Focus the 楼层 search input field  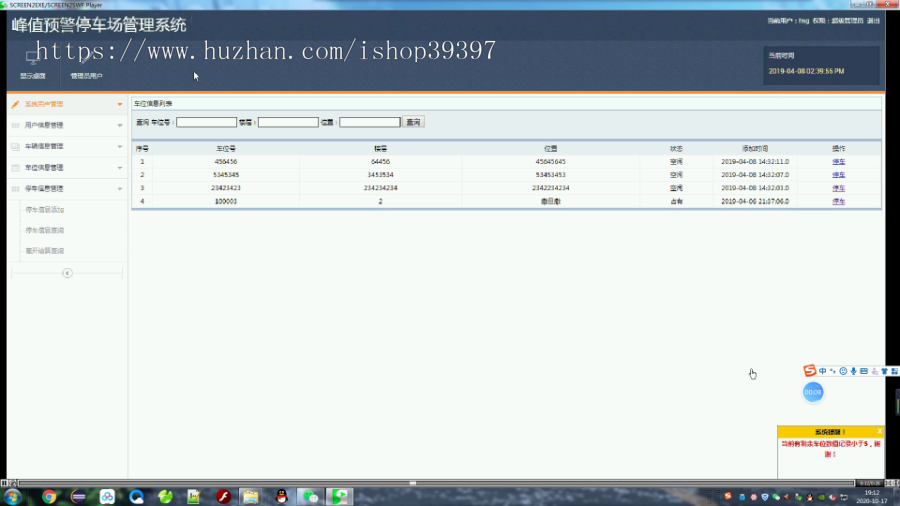pos(288,122)
